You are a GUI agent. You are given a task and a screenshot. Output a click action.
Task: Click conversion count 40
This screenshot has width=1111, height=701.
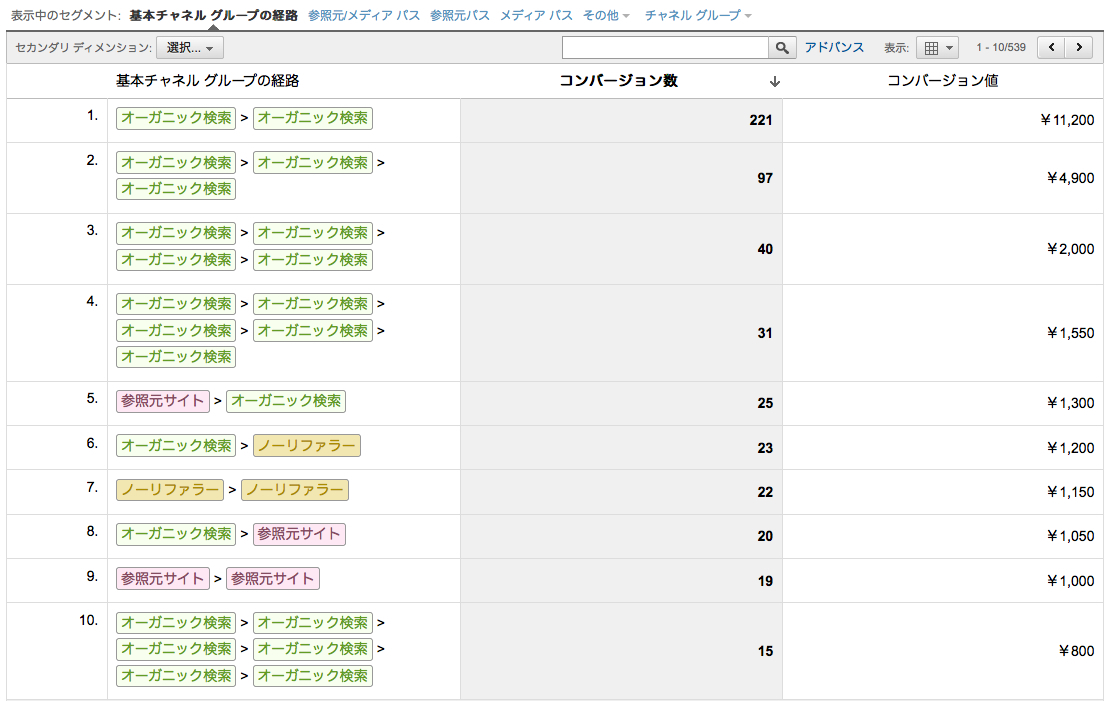pyautogui.click(x=765, y=249)
